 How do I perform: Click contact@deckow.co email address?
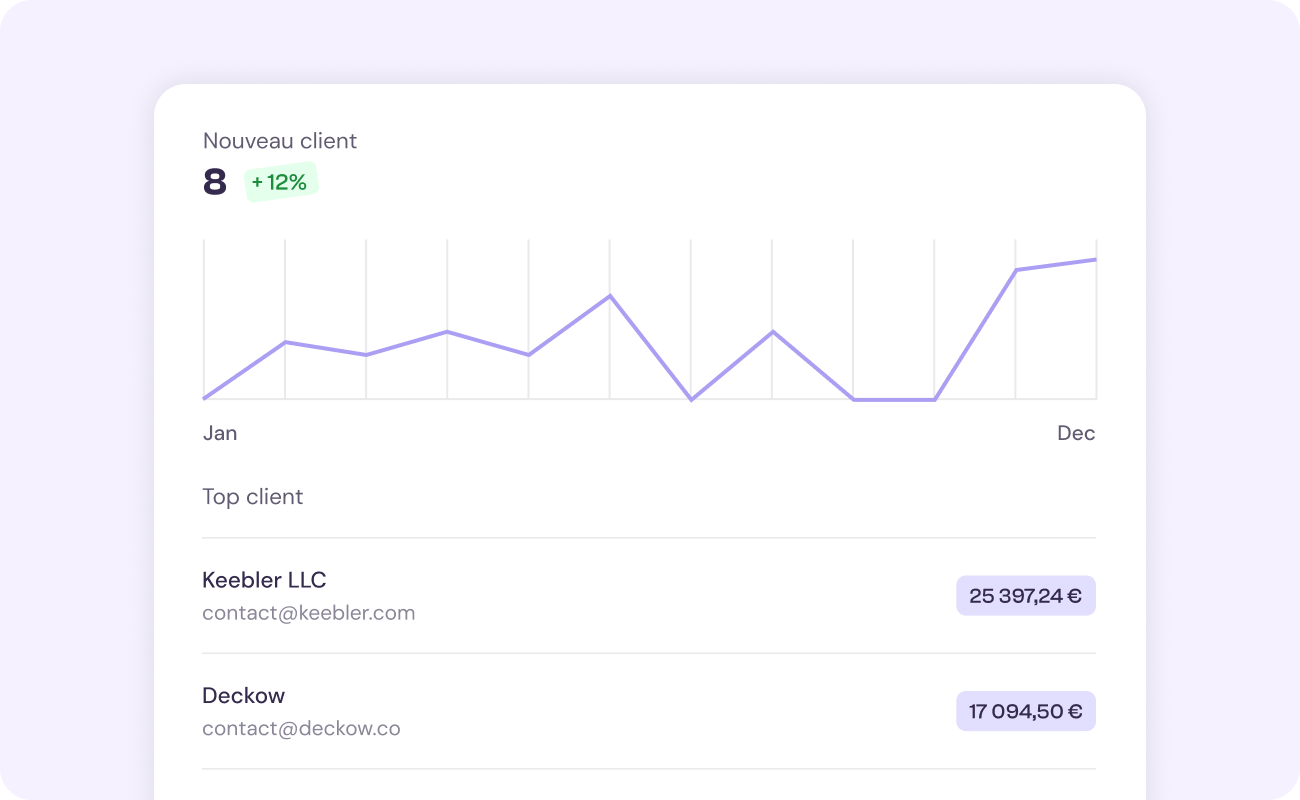tap(301, 728)
